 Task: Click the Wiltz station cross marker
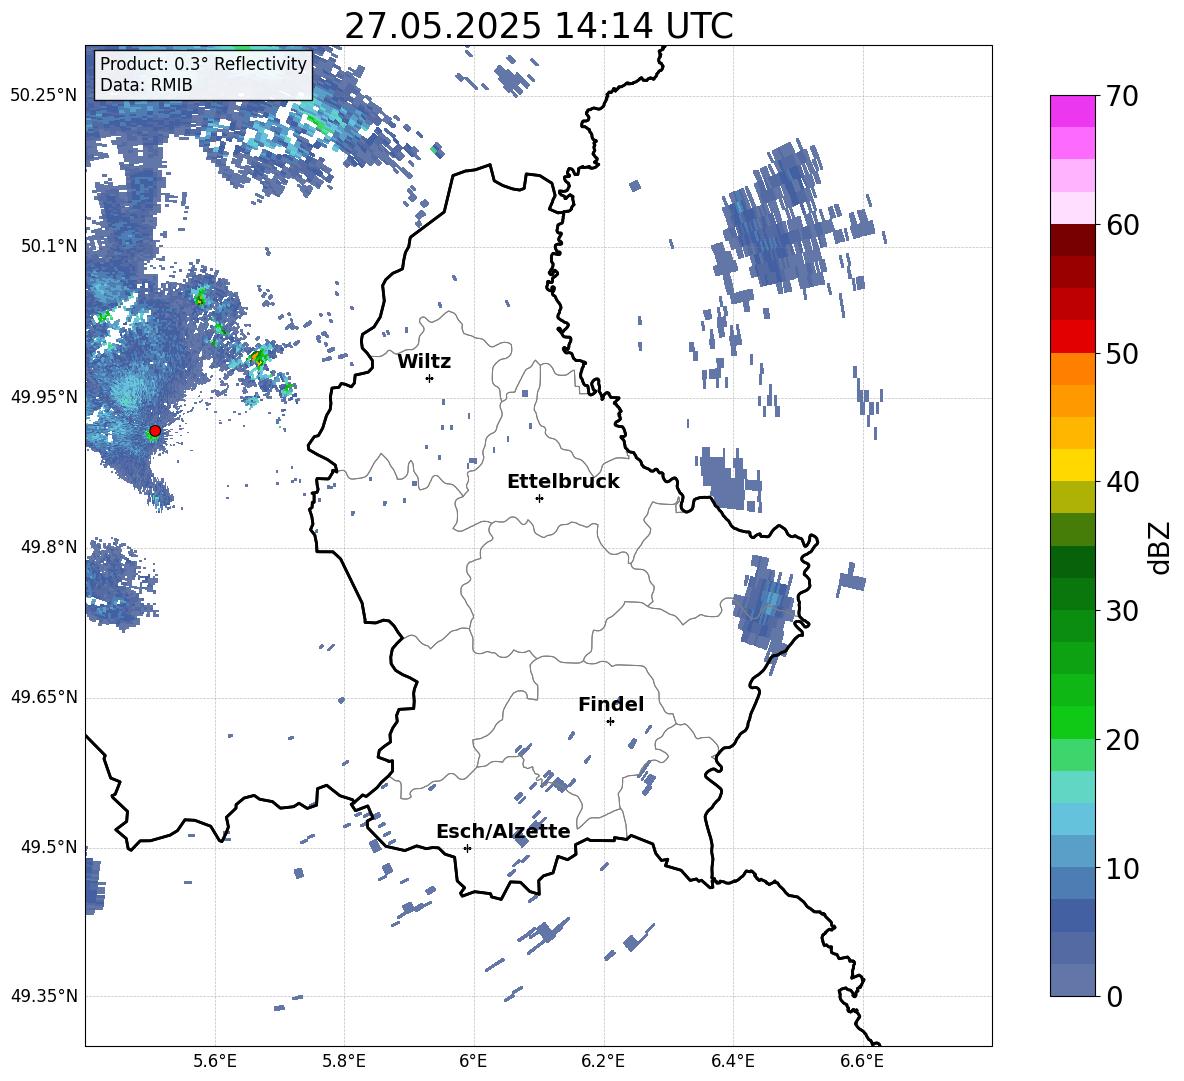coord(430,378)
